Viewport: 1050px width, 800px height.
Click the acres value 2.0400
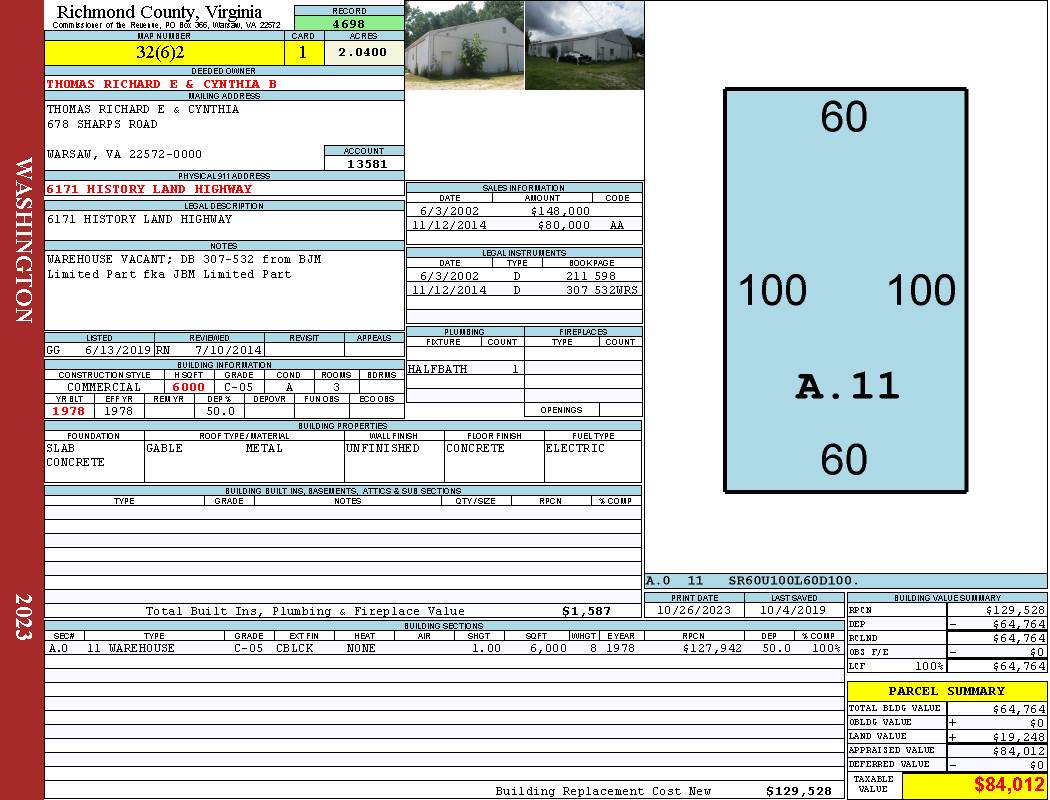(x=362, y=52)
